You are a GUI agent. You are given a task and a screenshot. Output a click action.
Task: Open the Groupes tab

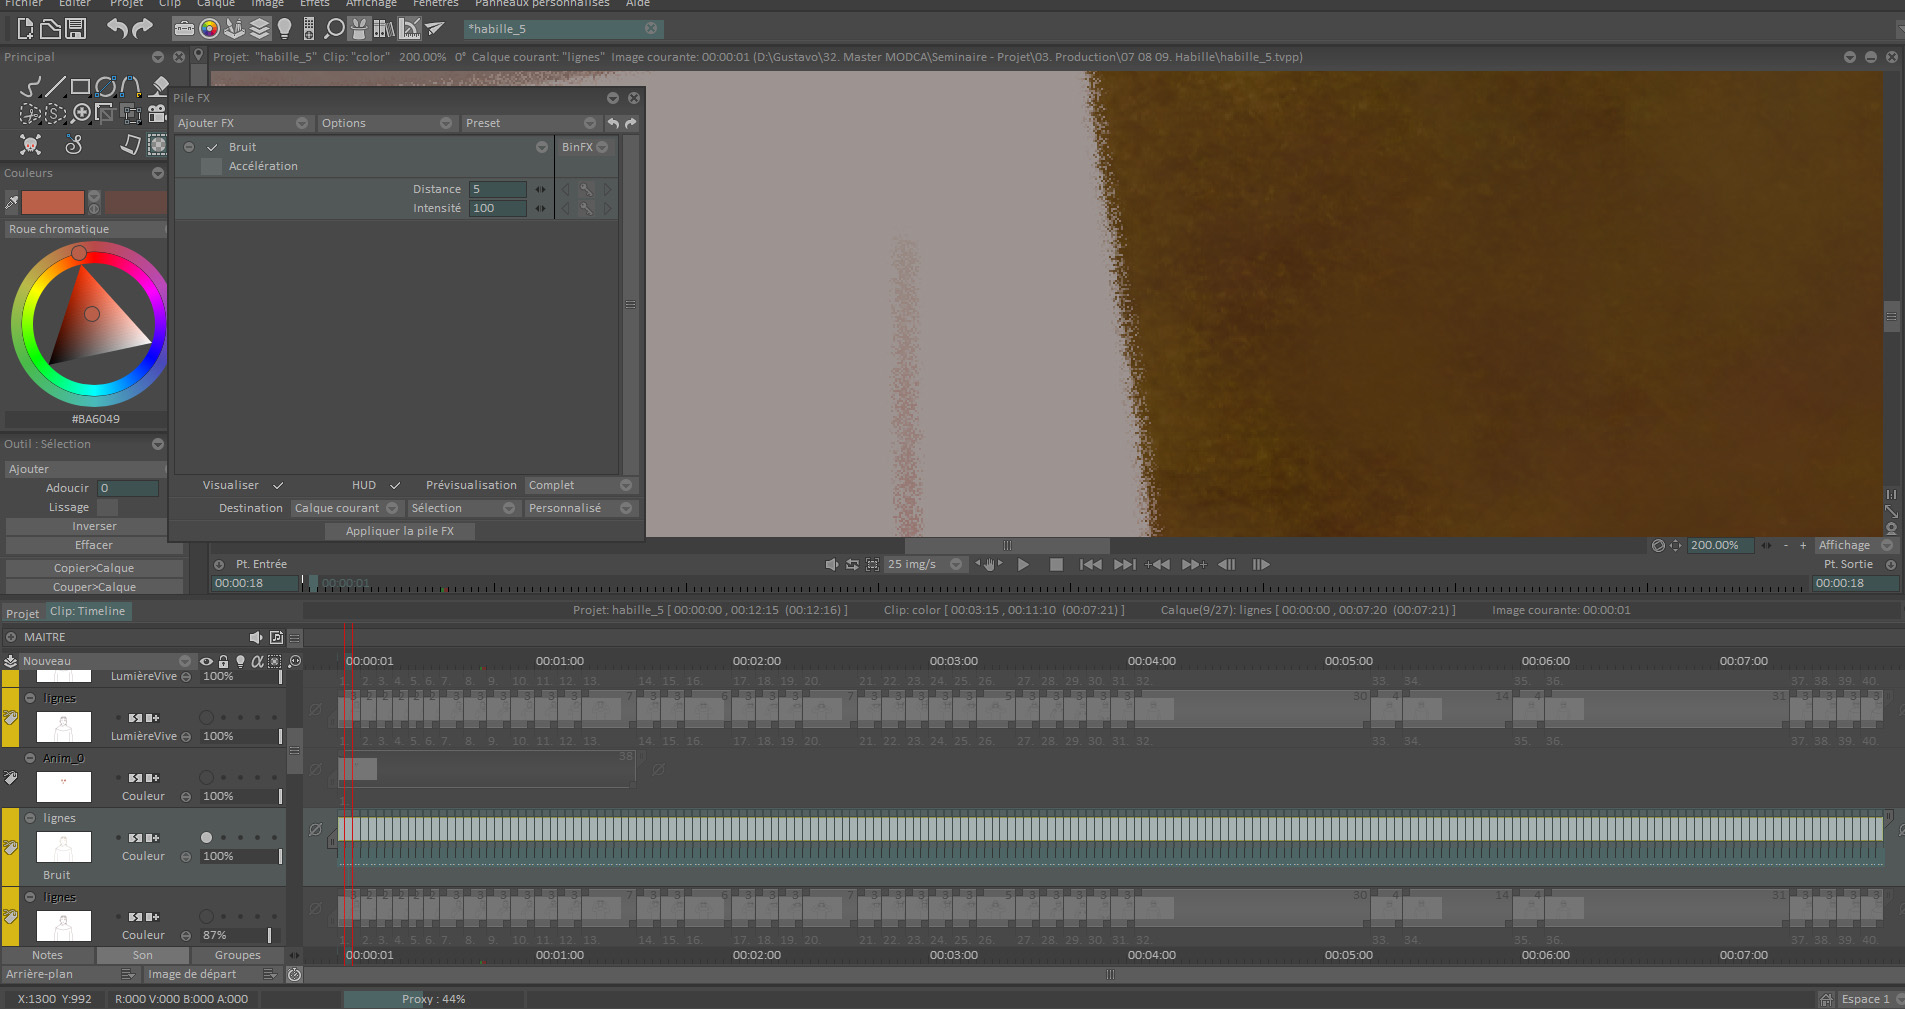click(237, 955)
